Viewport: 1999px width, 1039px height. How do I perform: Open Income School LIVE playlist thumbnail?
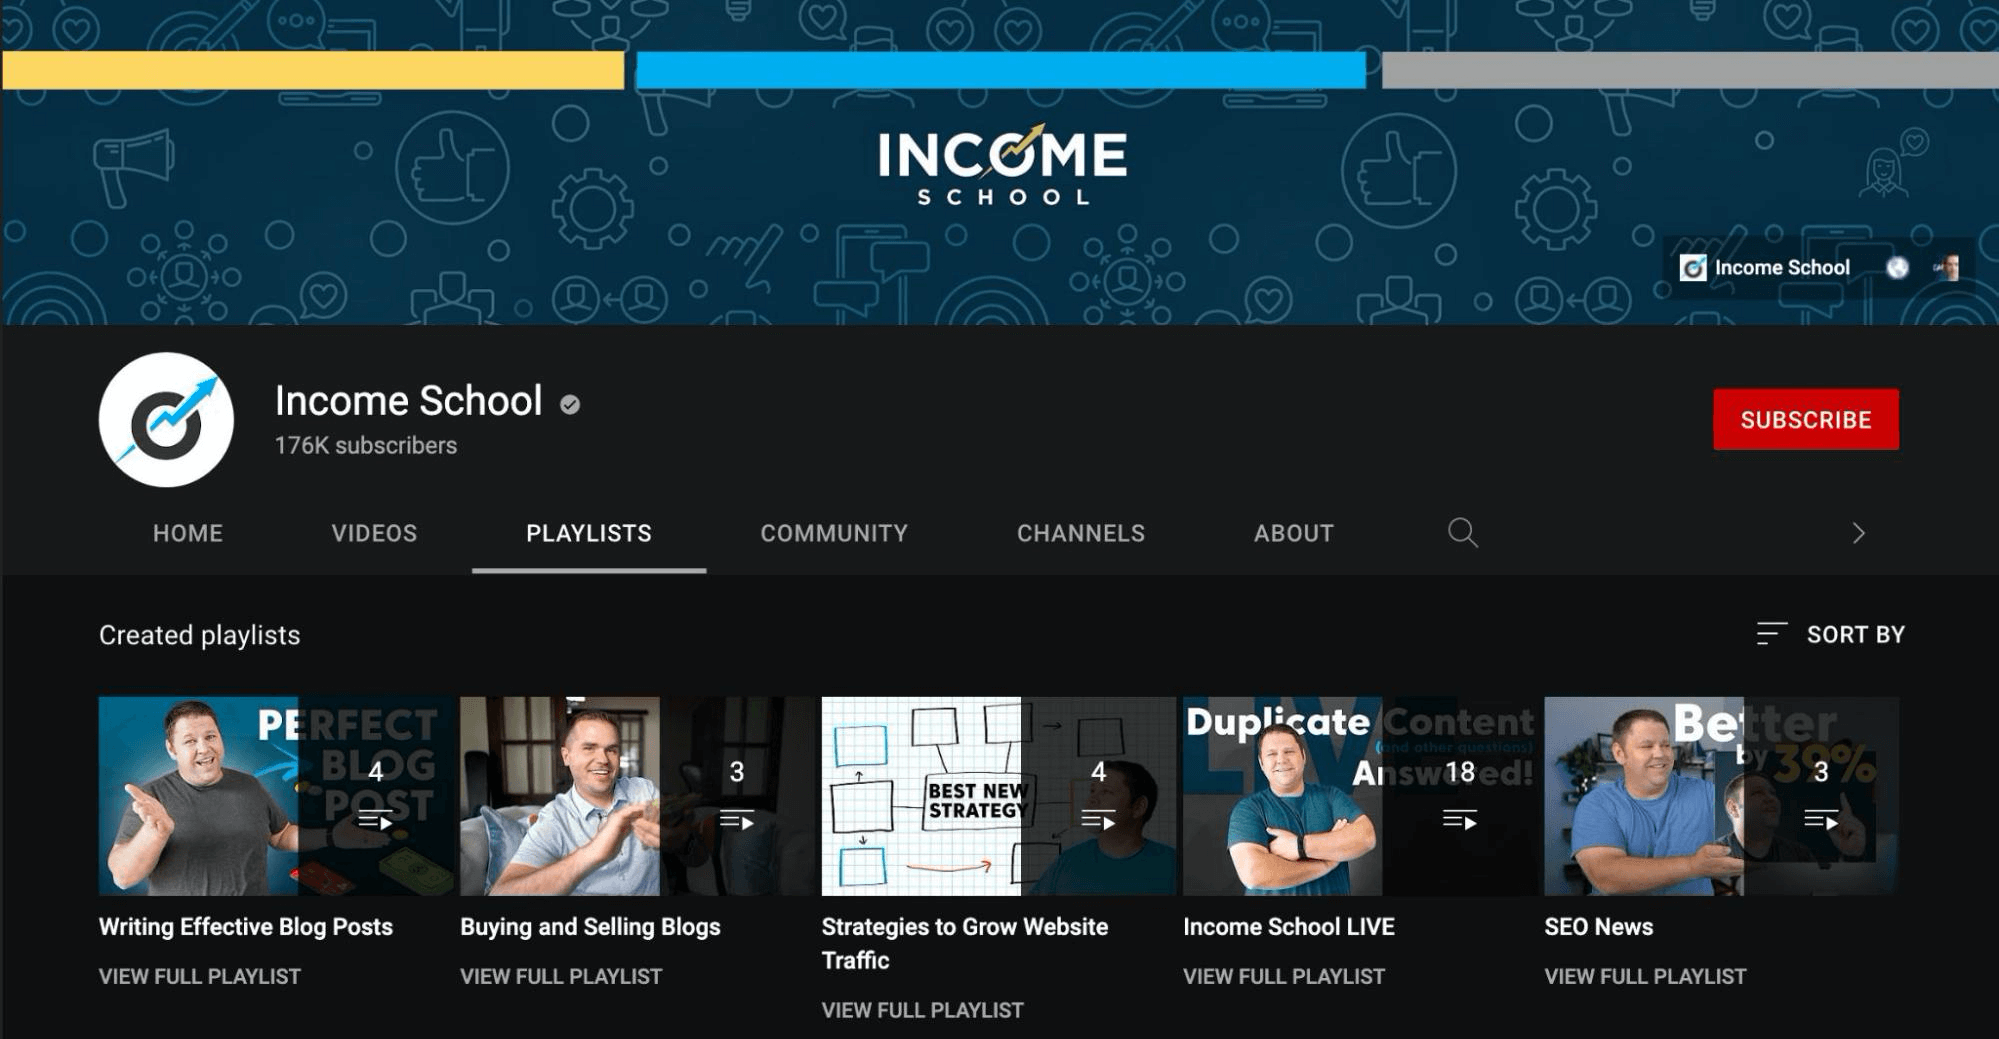coord(1360,796)
